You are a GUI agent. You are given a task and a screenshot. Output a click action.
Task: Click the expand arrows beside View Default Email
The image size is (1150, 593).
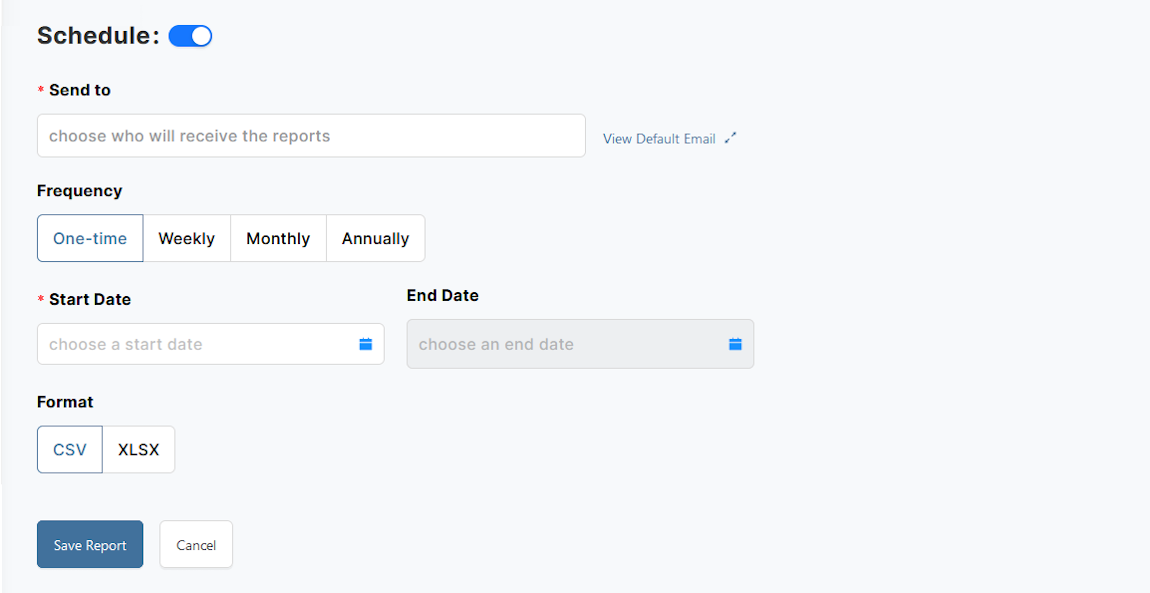pyautogui.click(x=730, y=138)
